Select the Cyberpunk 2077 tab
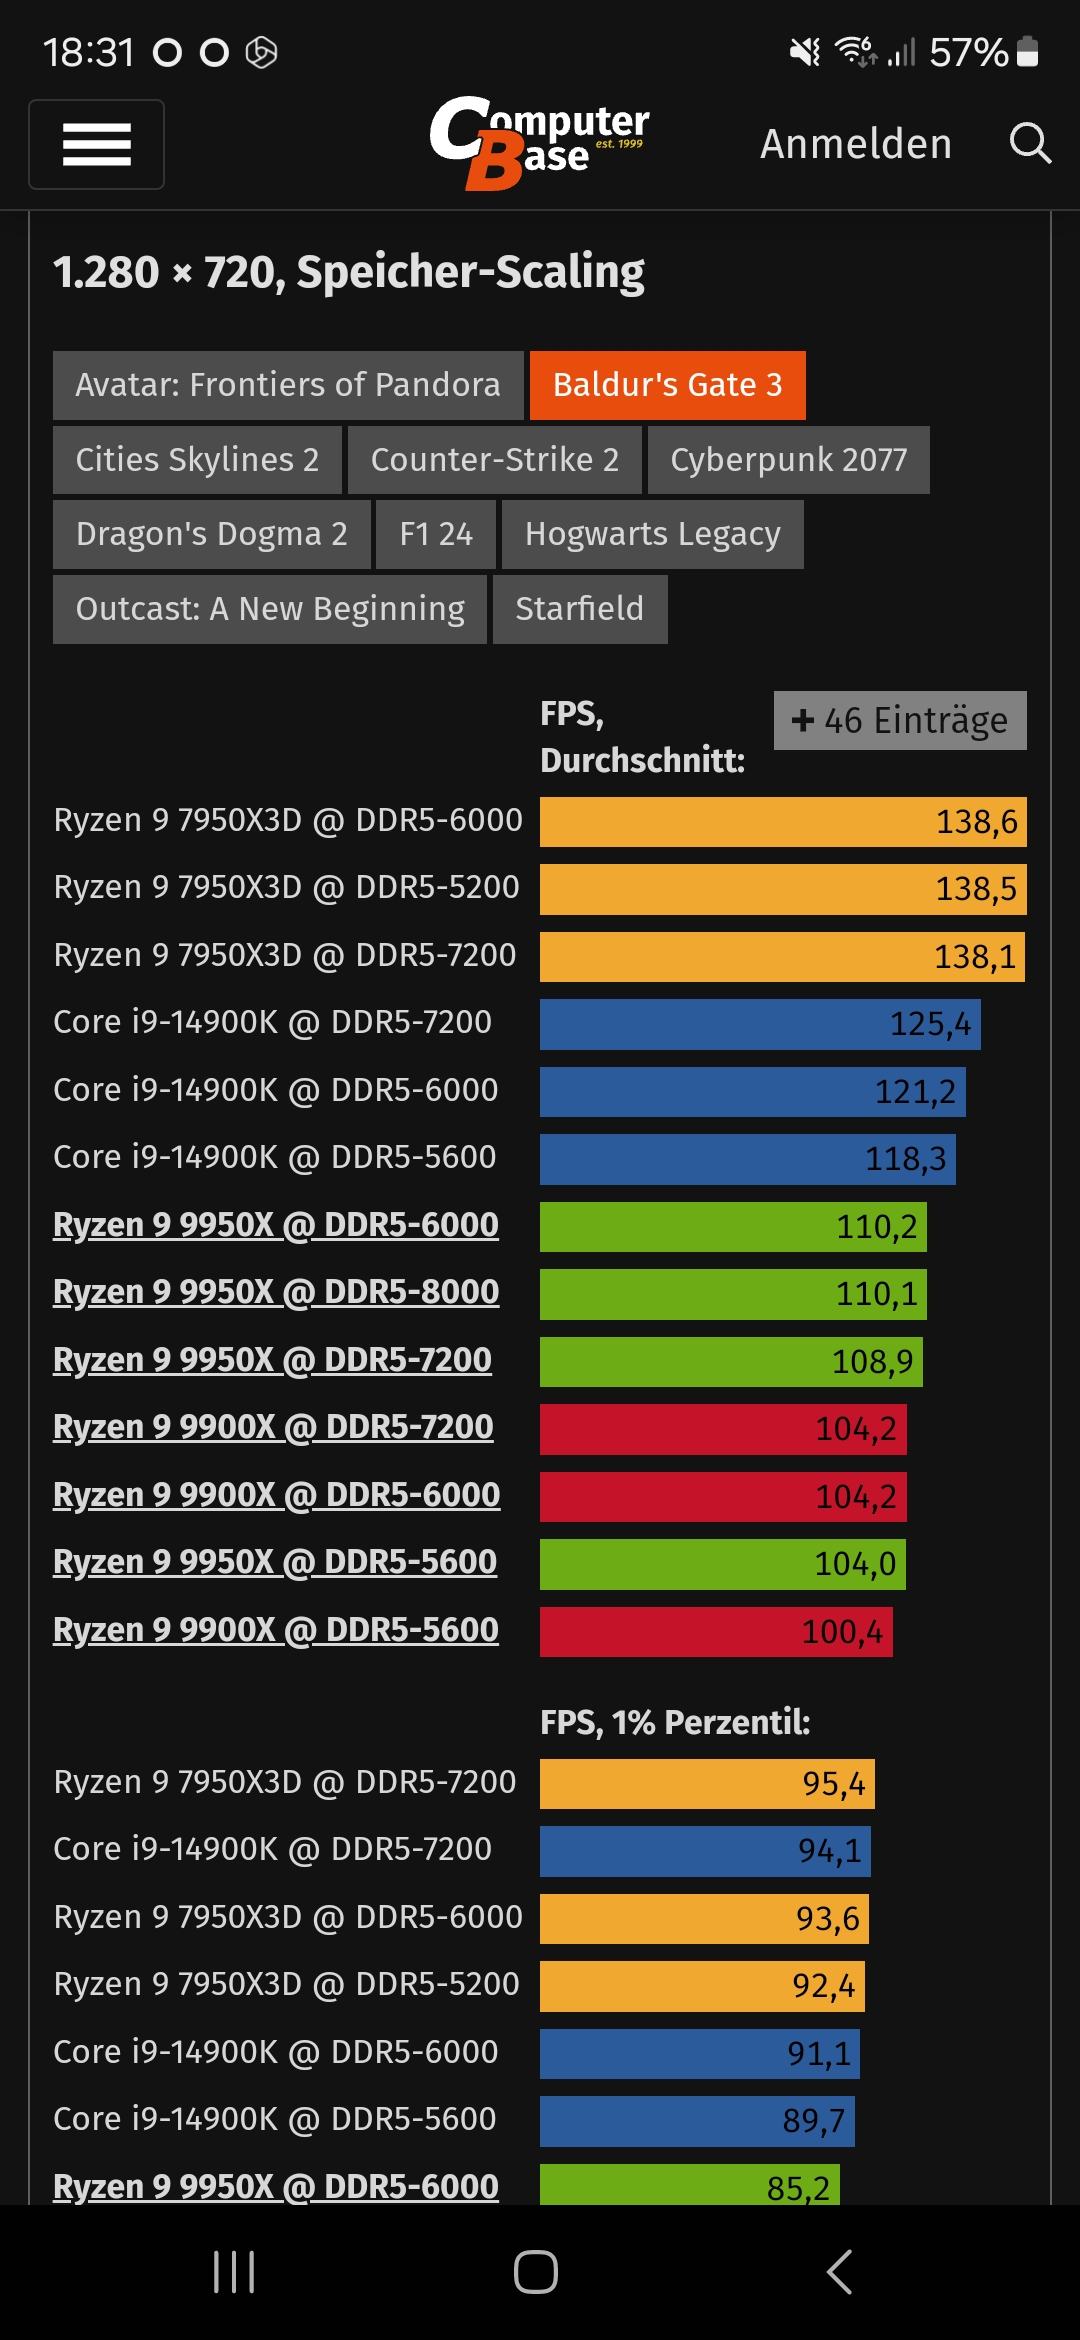The height and width of the screenshot is (2340, 1080). [x=788, y=460]
